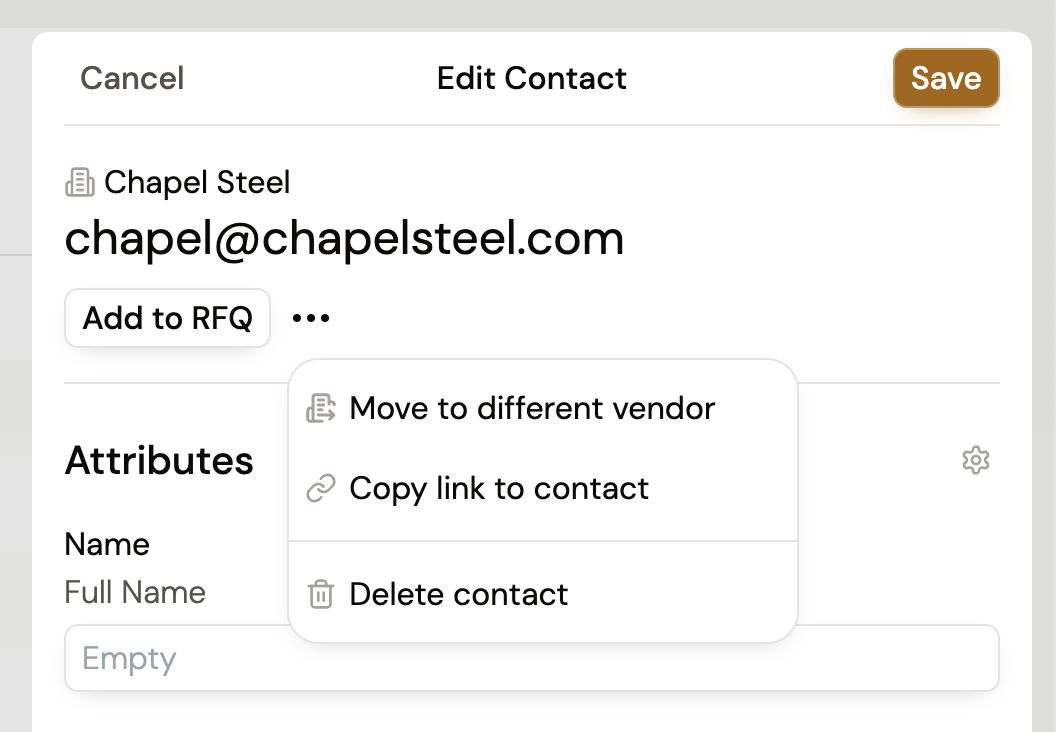Click the 'Name' attribute label
1056x732 pixels.
pyautogui.click(x=107, y=545)
